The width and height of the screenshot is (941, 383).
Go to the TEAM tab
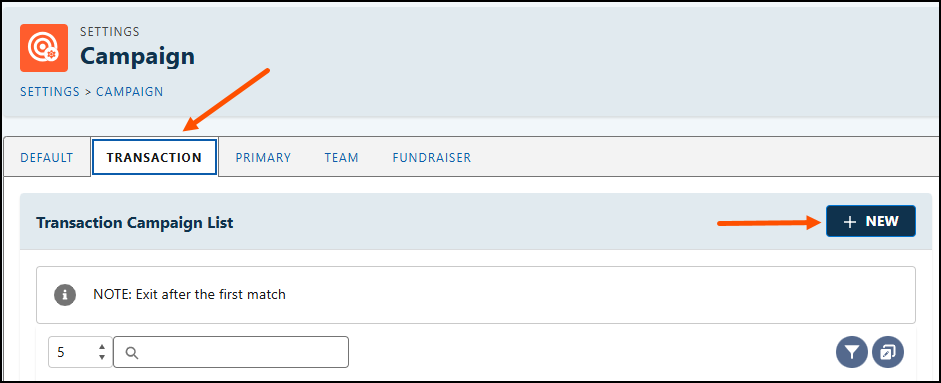coord(341,158)
